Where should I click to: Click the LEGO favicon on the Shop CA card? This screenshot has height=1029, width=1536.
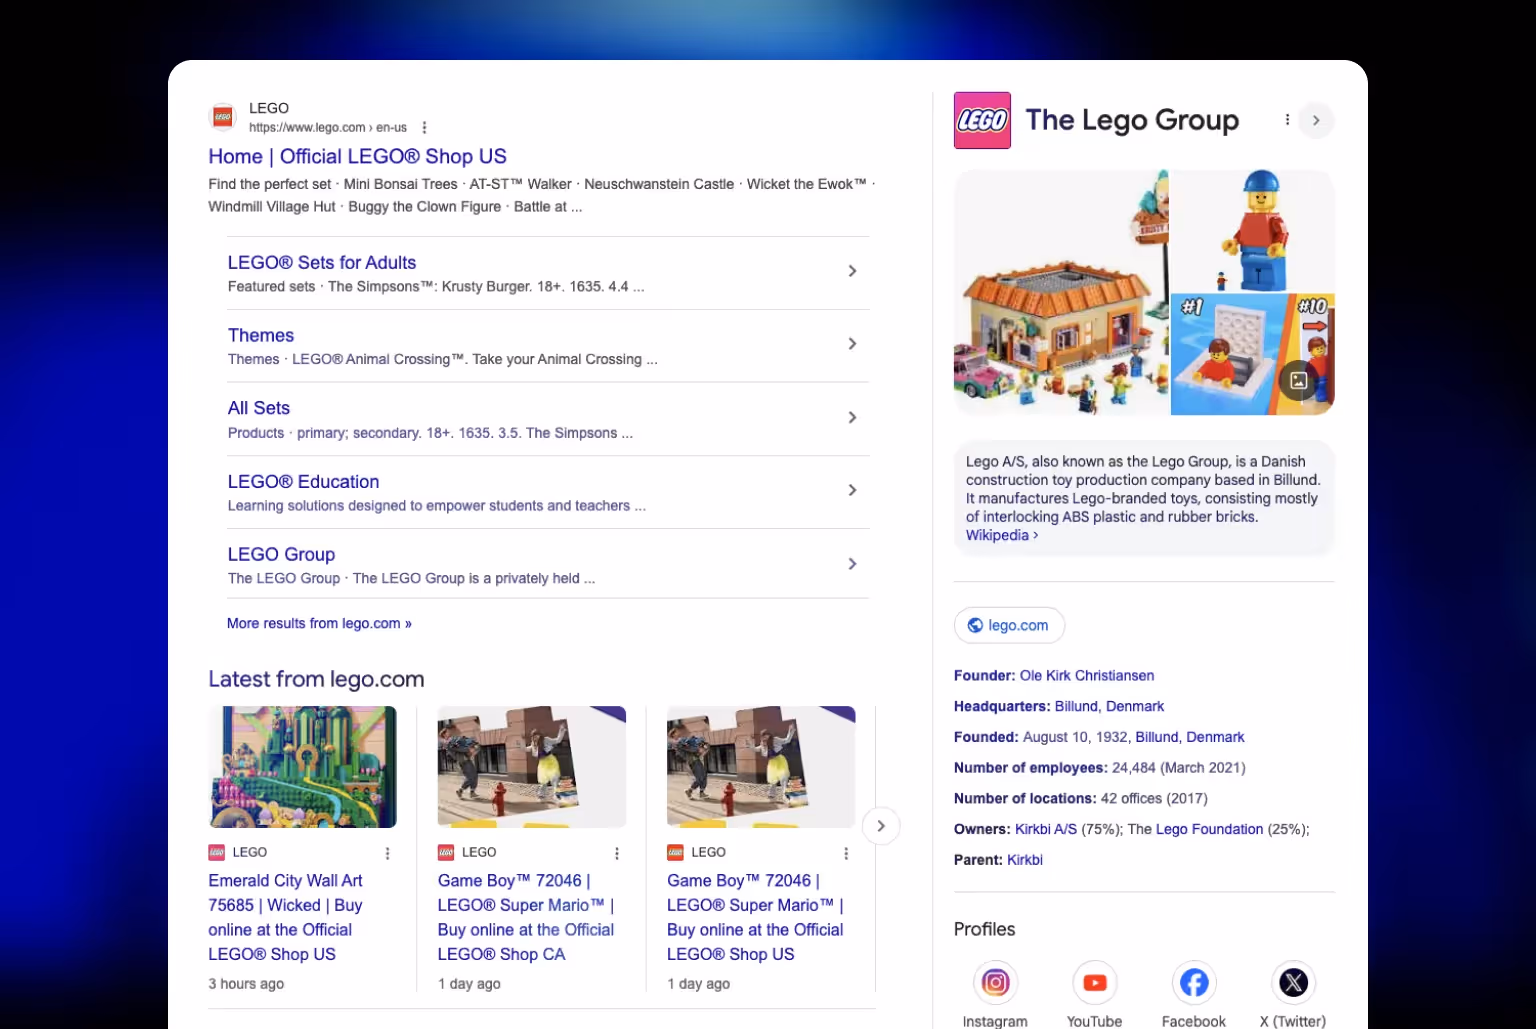(446, 852)
